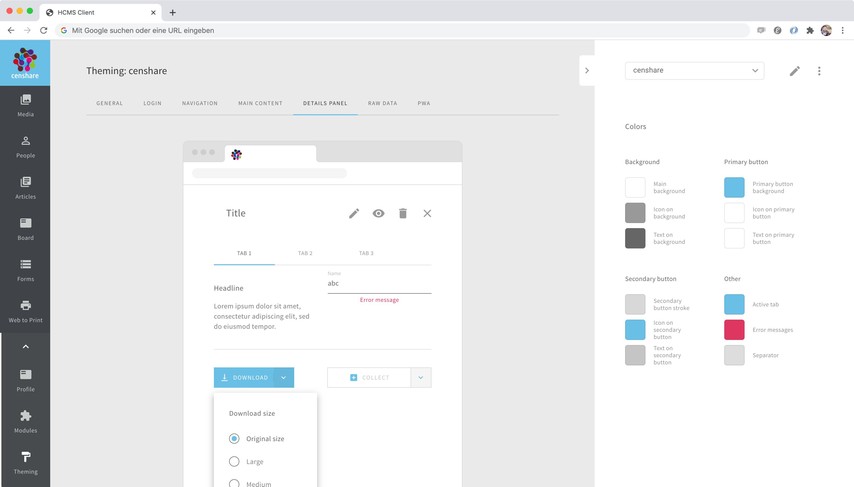Click the Headline text in preview
The image size is (854, 487).
click(228, 288)
